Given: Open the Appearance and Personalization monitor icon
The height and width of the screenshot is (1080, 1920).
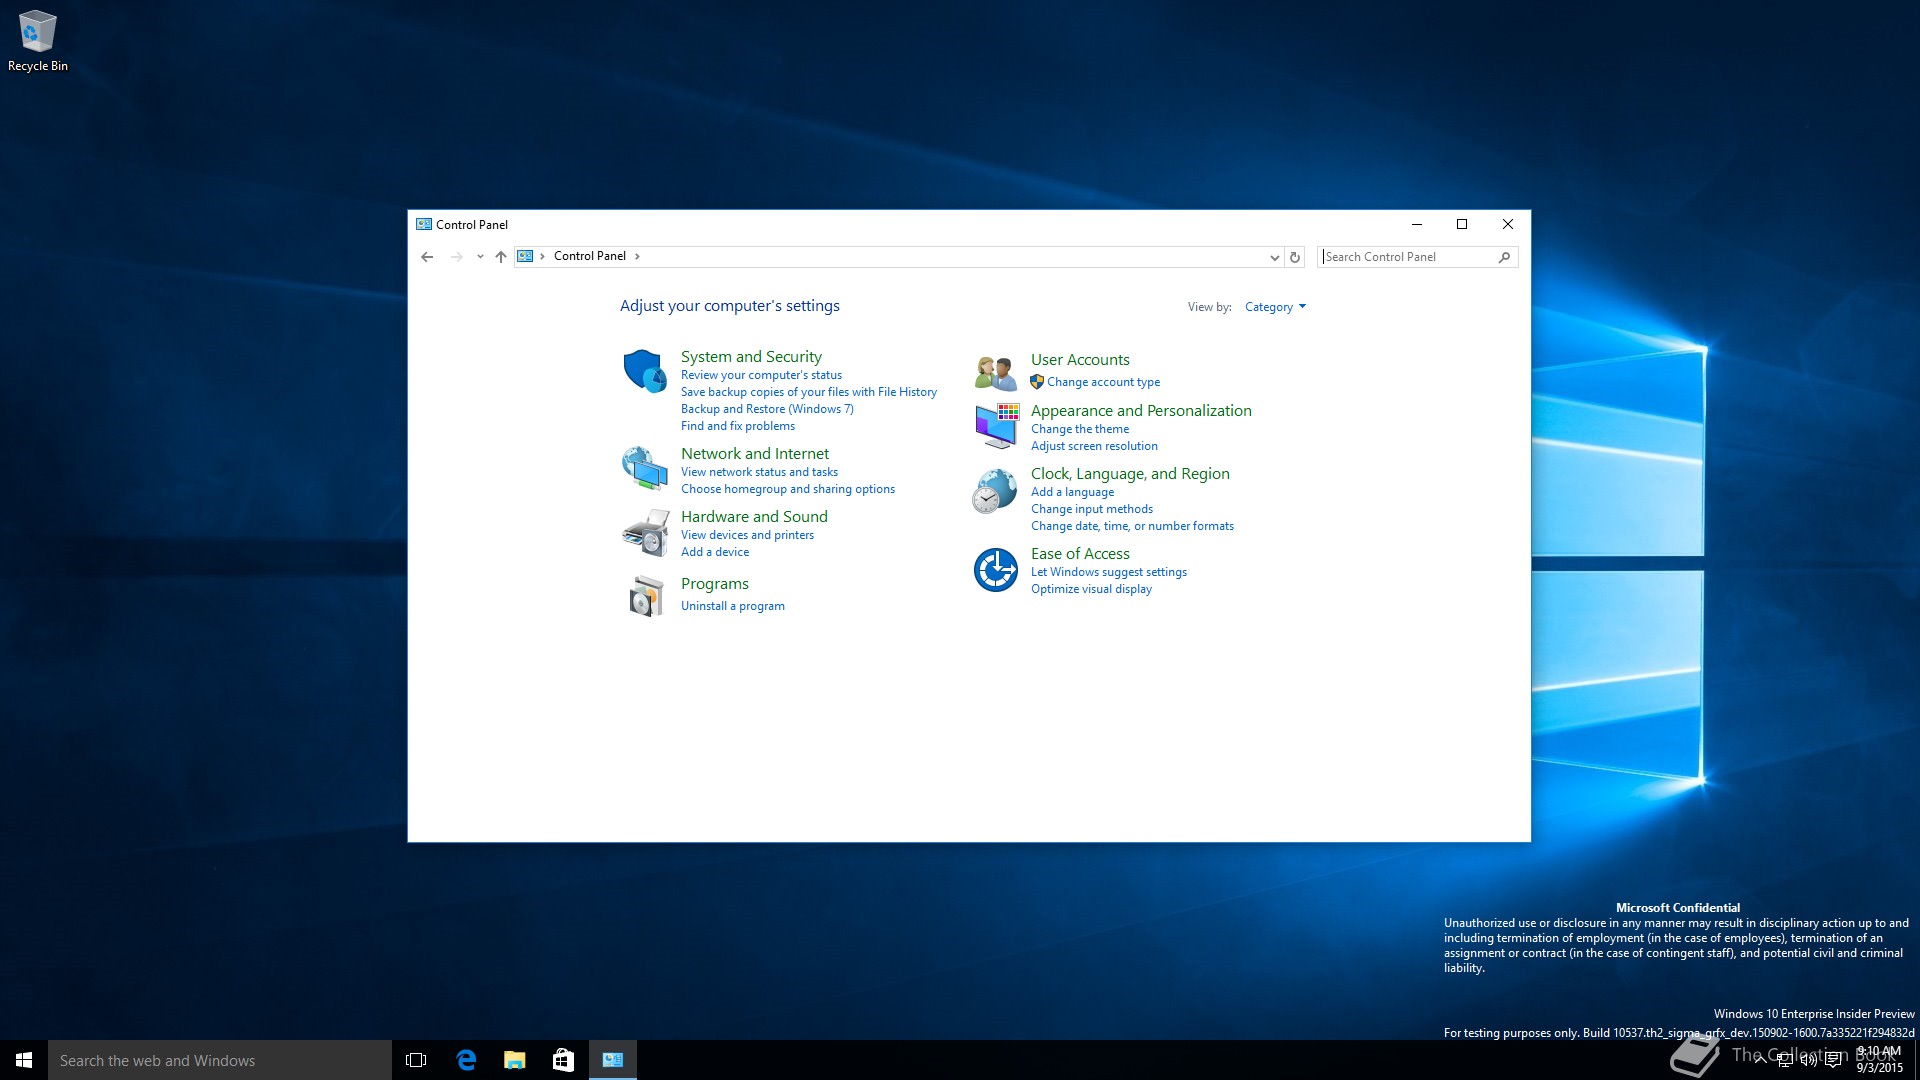Looking at the screenshot, I should pyautogui.click(x=996, y=426).
